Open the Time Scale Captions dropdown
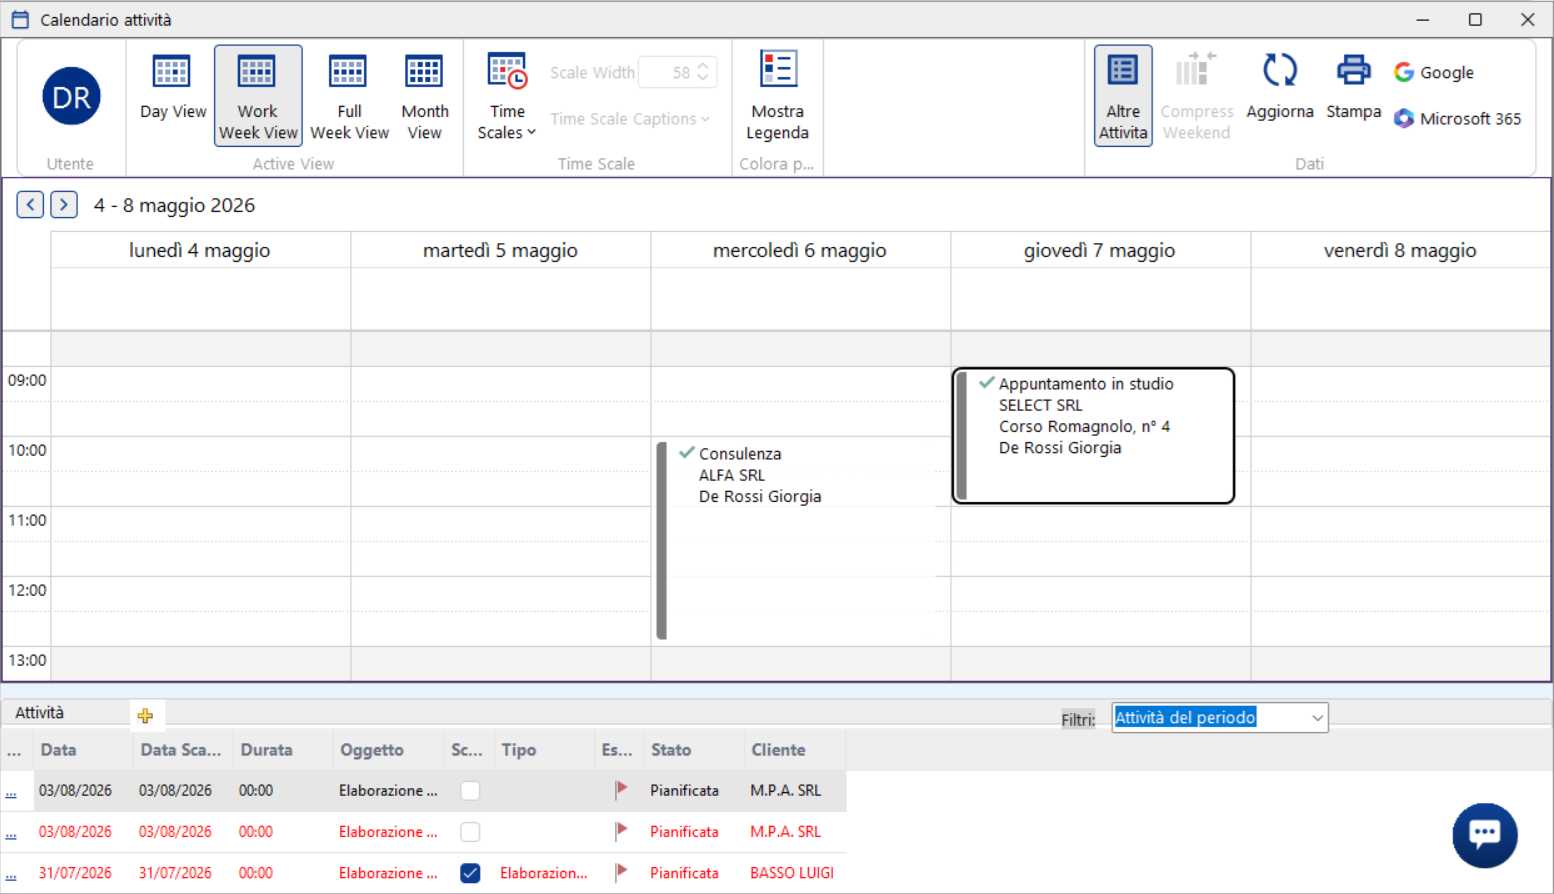 click(630, 119)
